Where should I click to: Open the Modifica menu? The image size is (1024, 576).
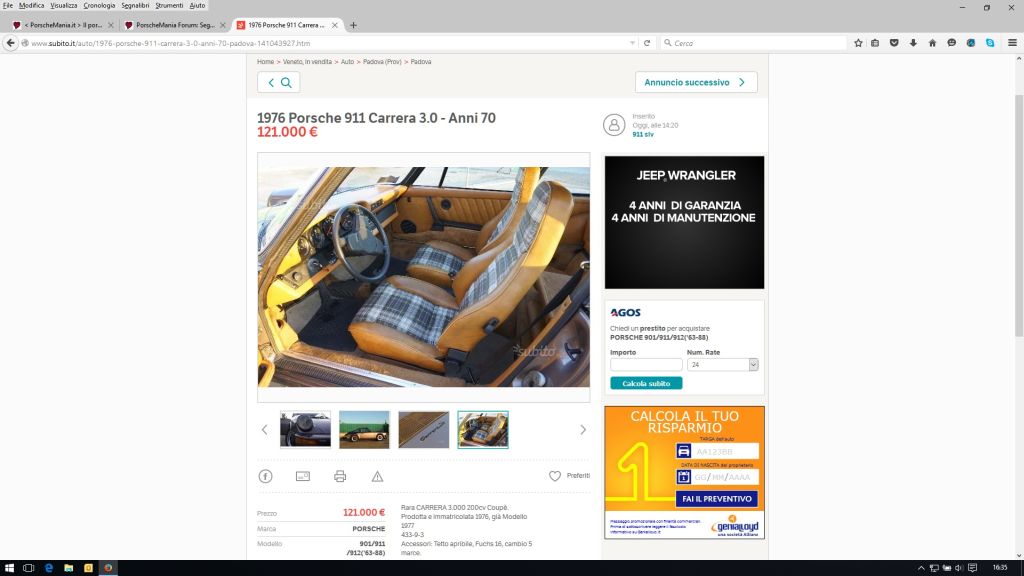31,5
